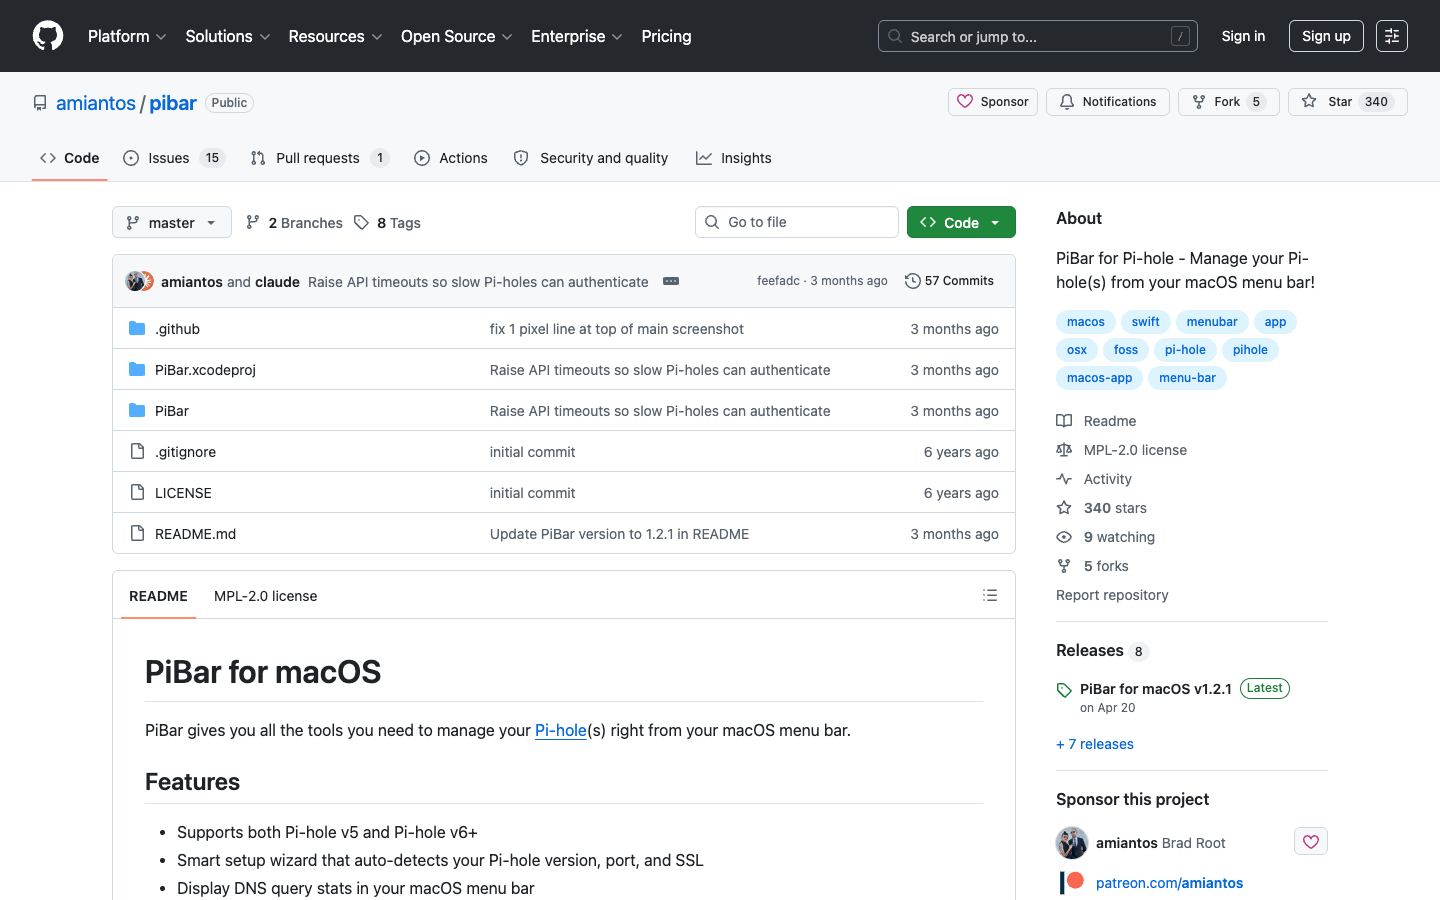Click the heart icon on Sponsor button
This screenshot has width=1440, height=900.
pos(965,102)
